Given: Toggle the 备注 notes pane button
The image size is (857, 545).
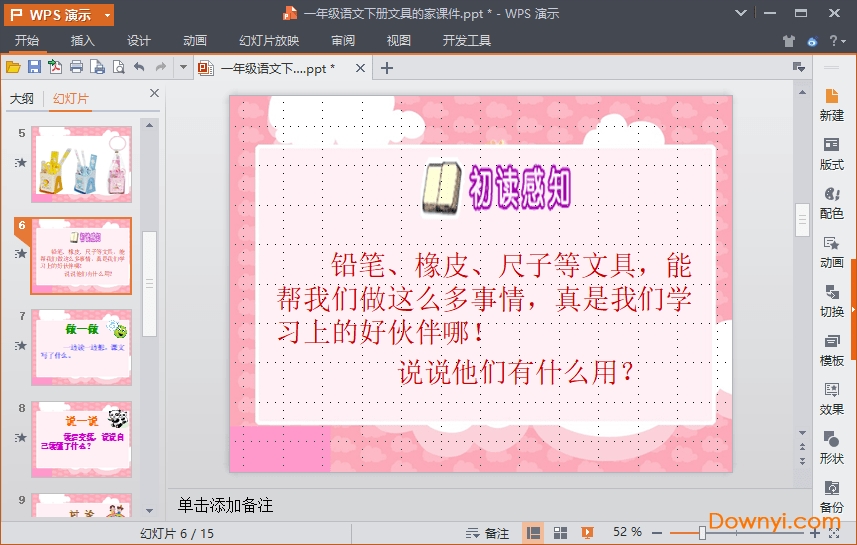Looking at the screenshot, I should (487, 533).
